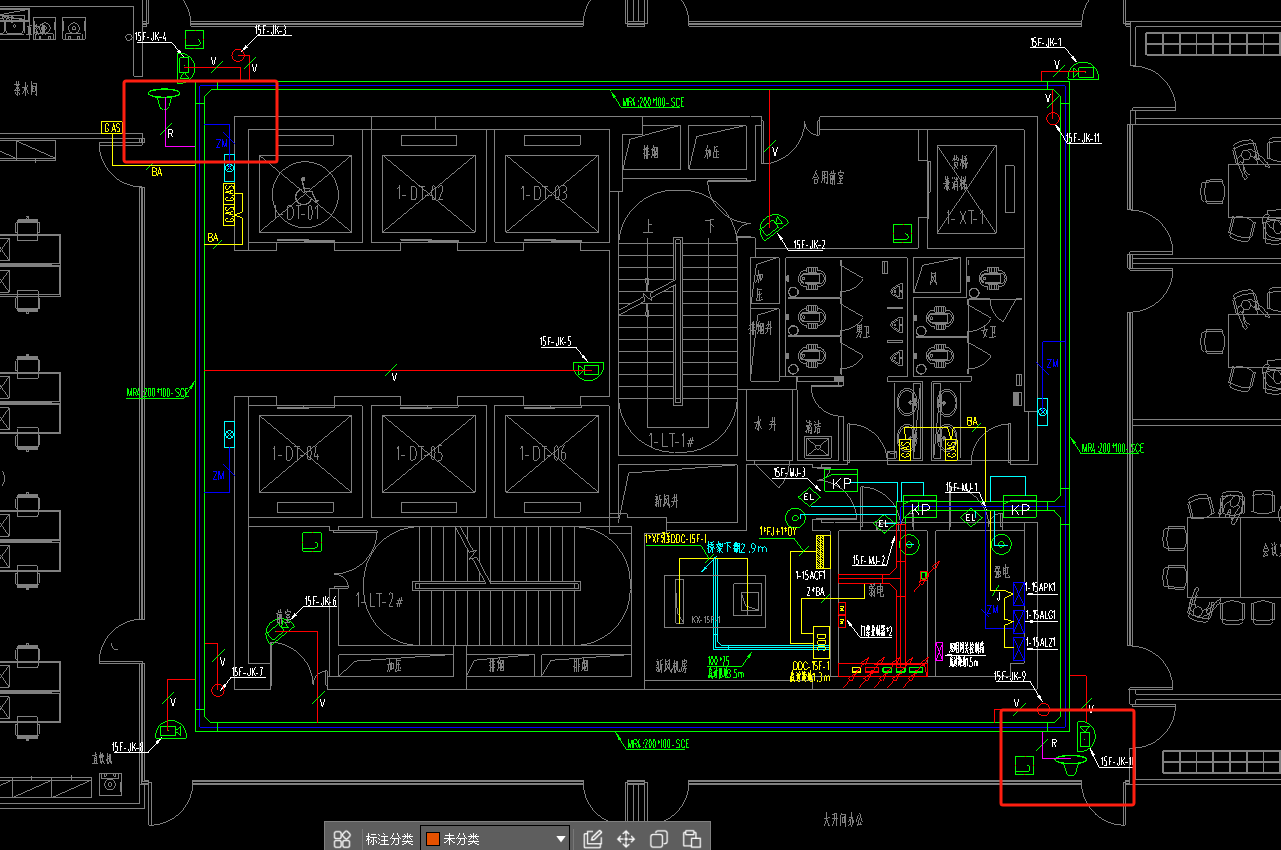Click the 15F-MJ-2 door access label
The height and width of the screenshot is (850, 1281).
point(870,561)
